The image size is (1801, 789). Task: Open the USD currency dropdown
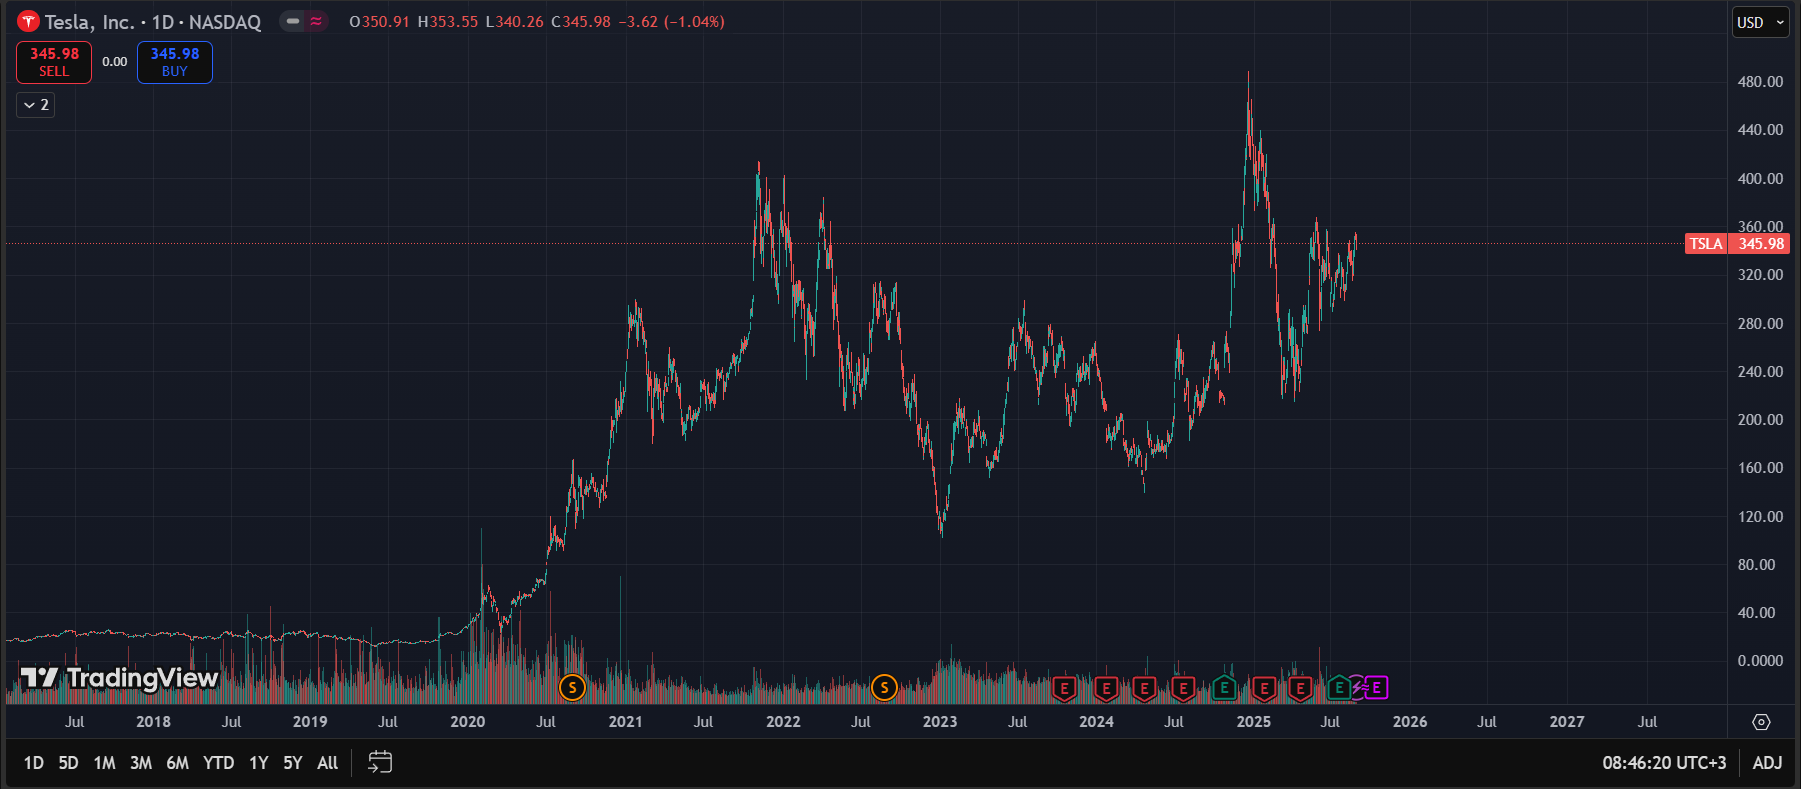[x=1760, y=22]
